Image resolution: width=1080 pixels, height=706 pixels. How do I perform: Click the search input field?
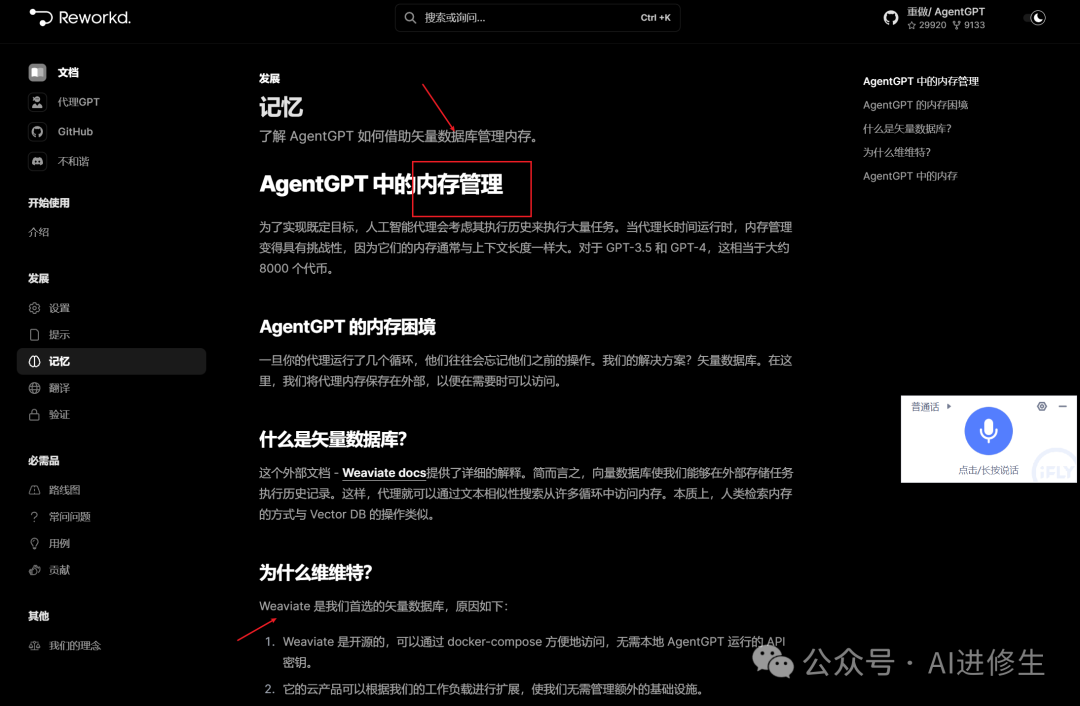click(537, 18)
